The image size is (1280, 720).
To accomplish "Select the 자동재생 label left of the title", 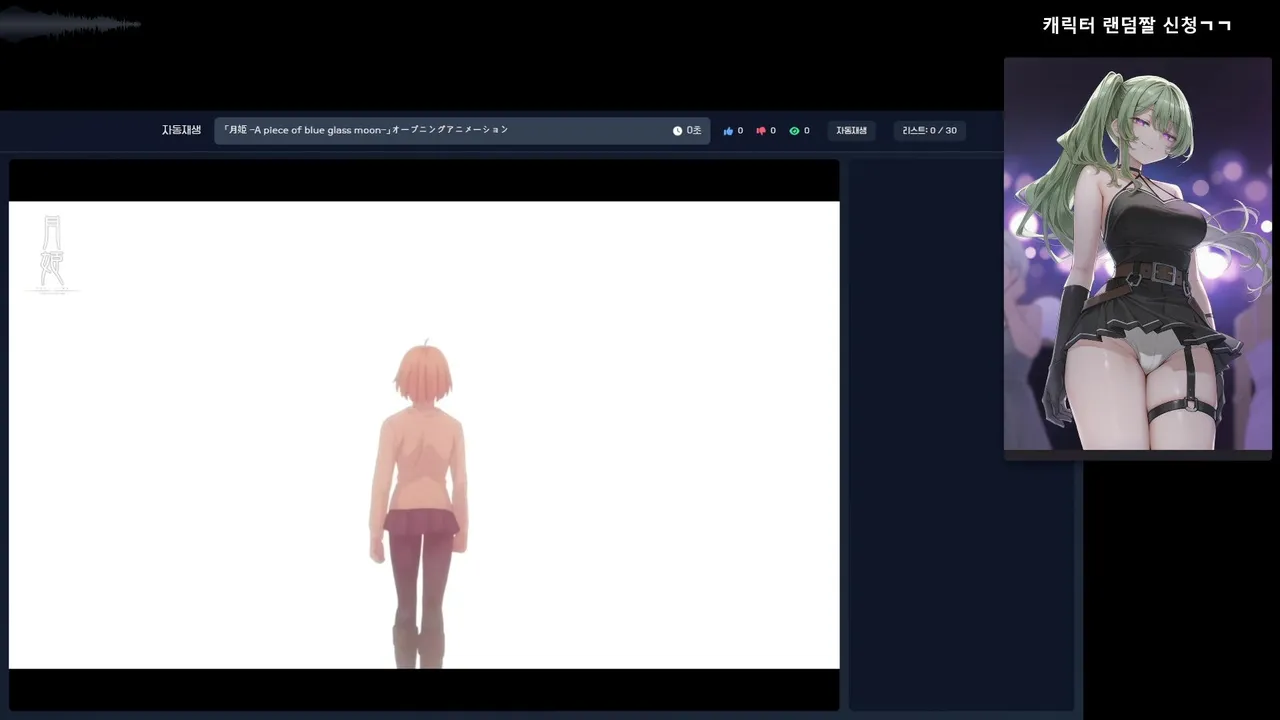I will tap(181, 130).
